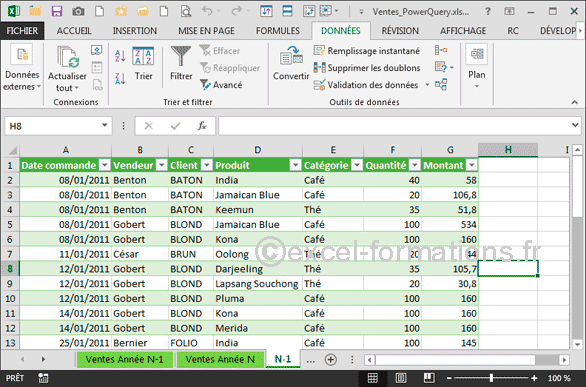Screen dimensions: 586x387
Task: Select the column H header
Action: tap(508, 150)
